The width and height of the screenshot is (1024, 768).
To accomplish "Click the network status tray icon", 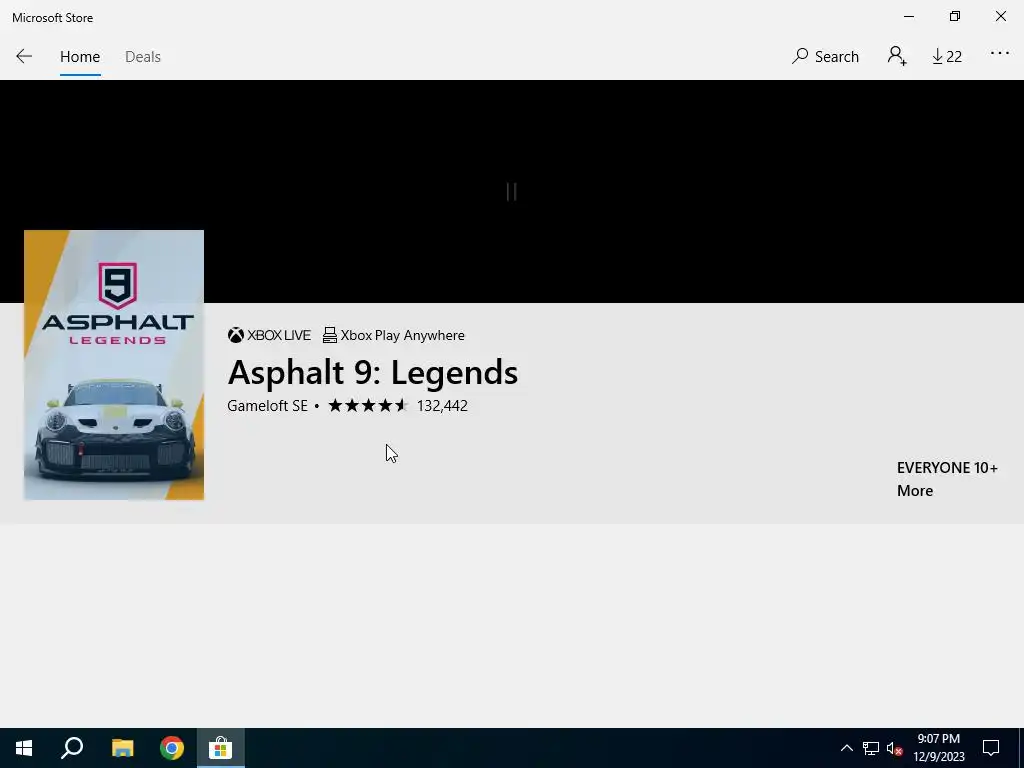I will click(871, 748).
